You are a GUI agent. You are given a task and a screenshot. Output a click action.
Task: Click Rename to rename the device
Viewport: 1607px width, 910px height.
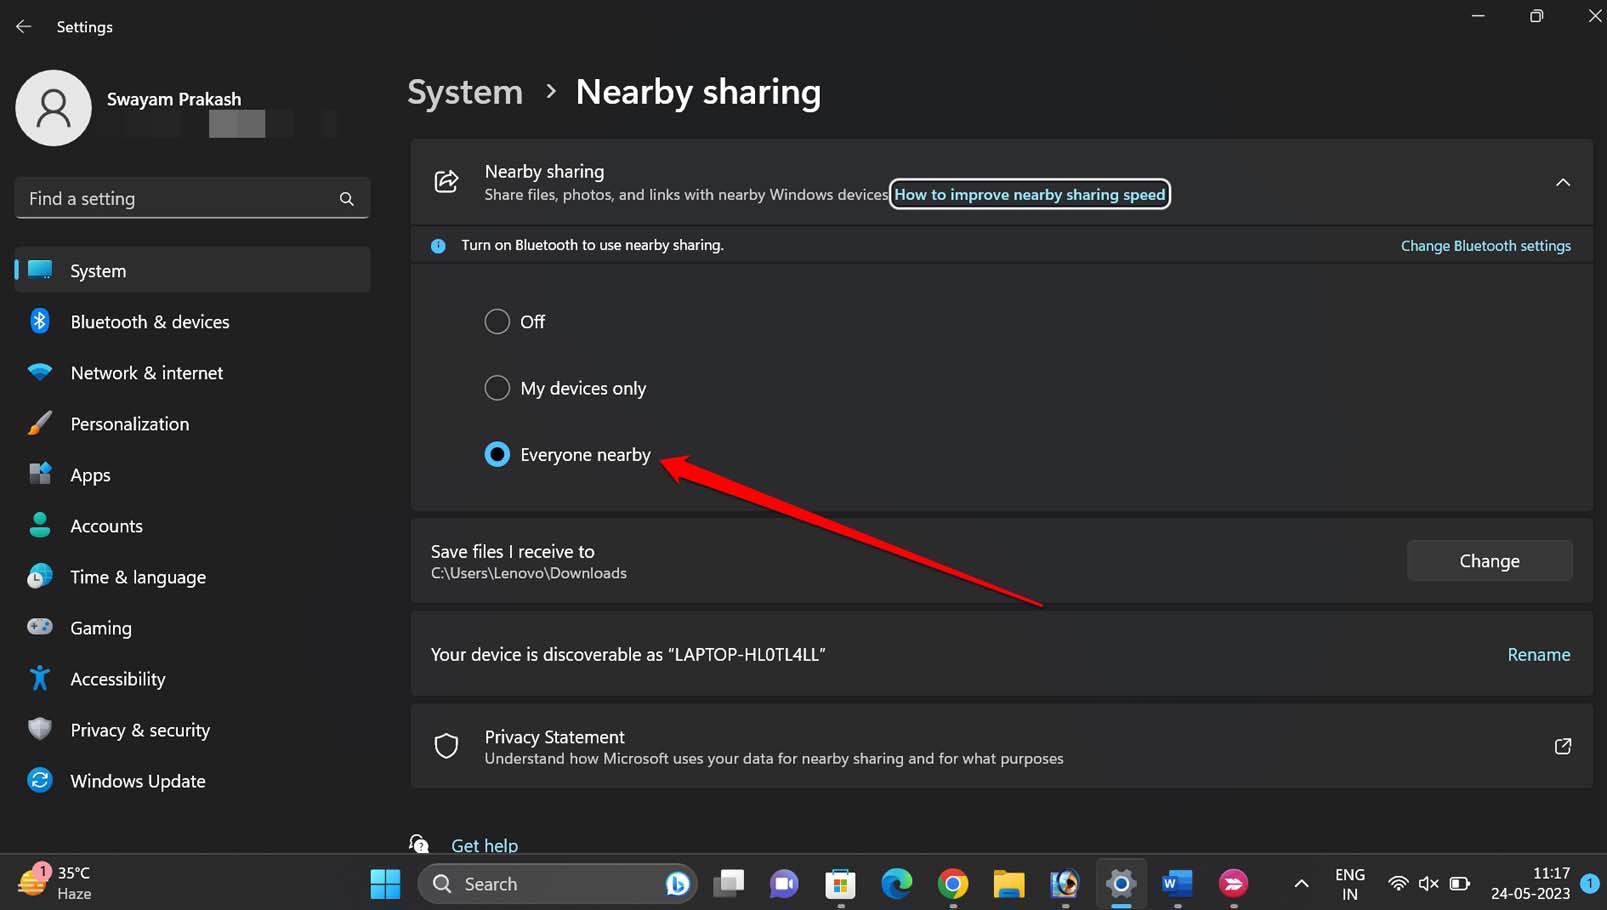coord(1539,654)
